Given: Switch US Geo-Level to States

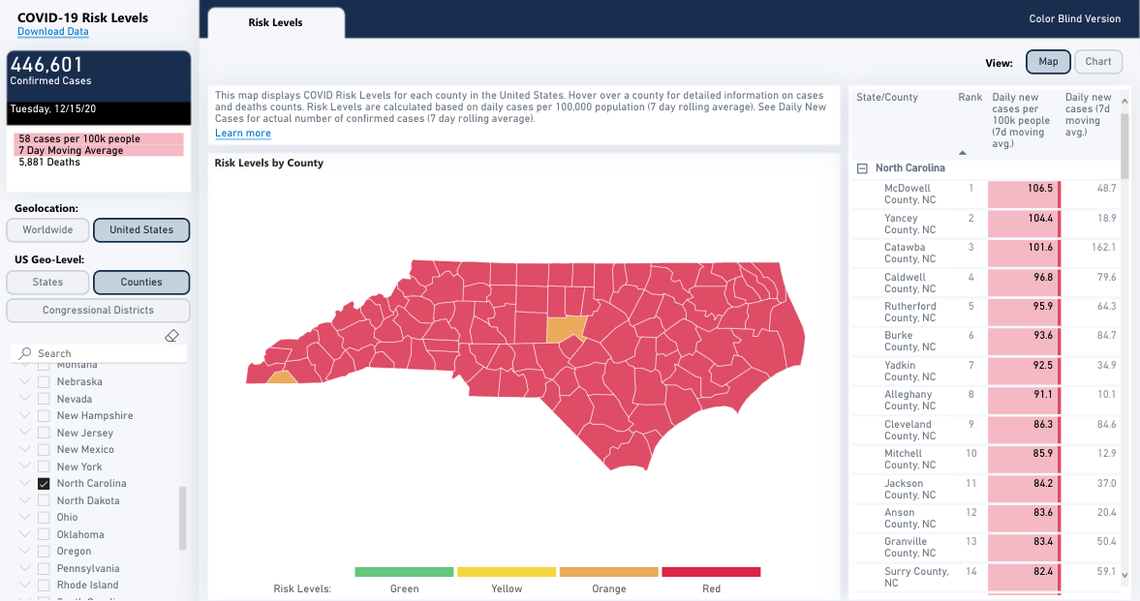Looking at the screenshot, I should [x=47, y=282].
